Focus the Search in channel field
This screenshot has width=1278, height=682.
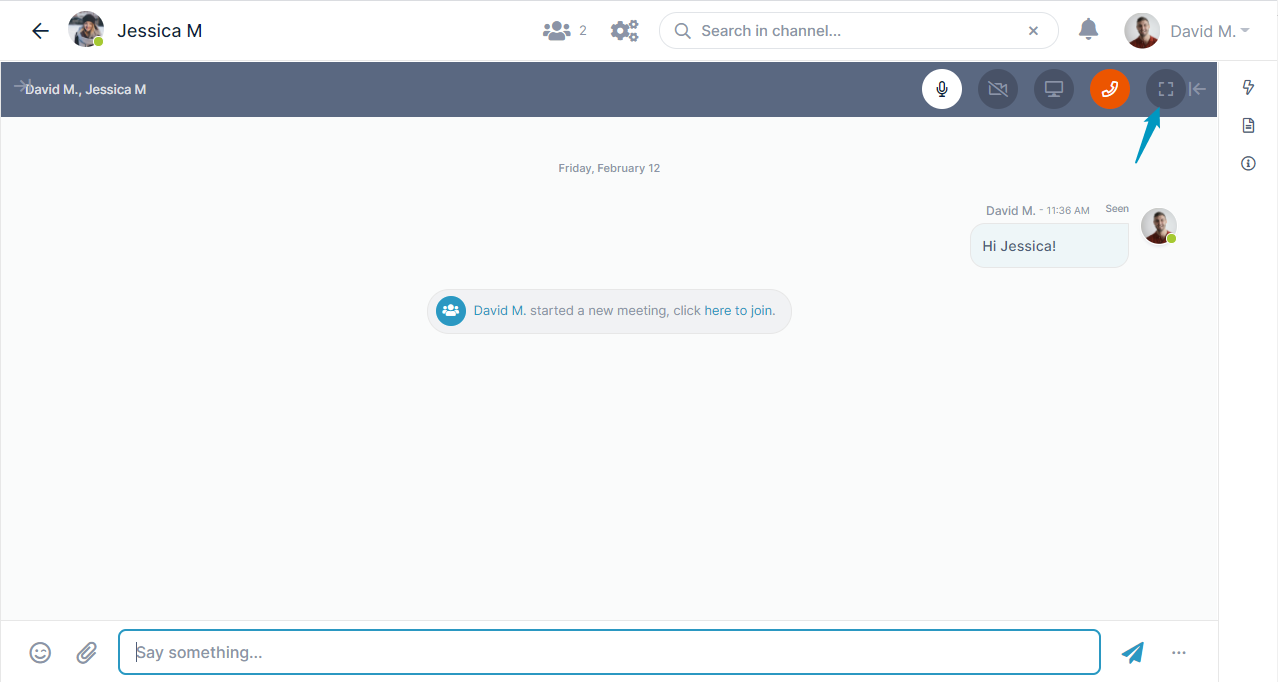(858, 31)
